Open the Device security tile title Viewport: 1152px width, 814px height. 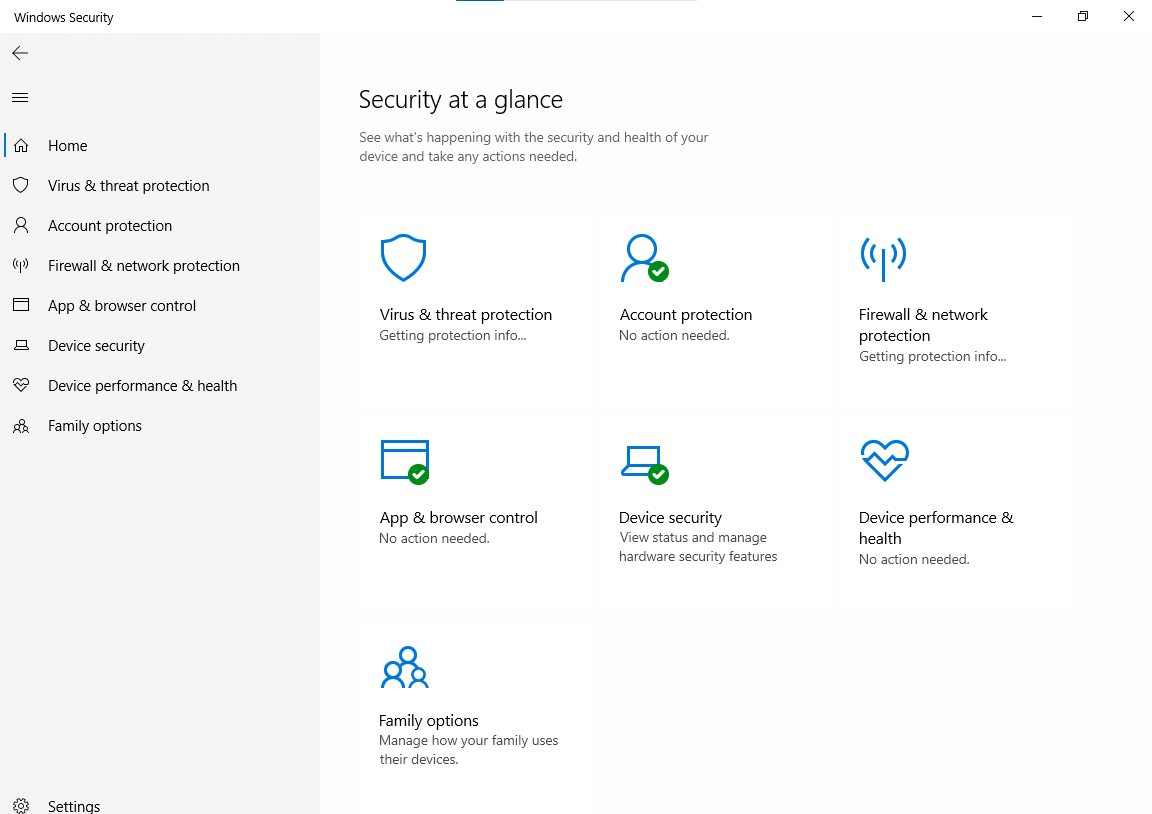point(670,518)
